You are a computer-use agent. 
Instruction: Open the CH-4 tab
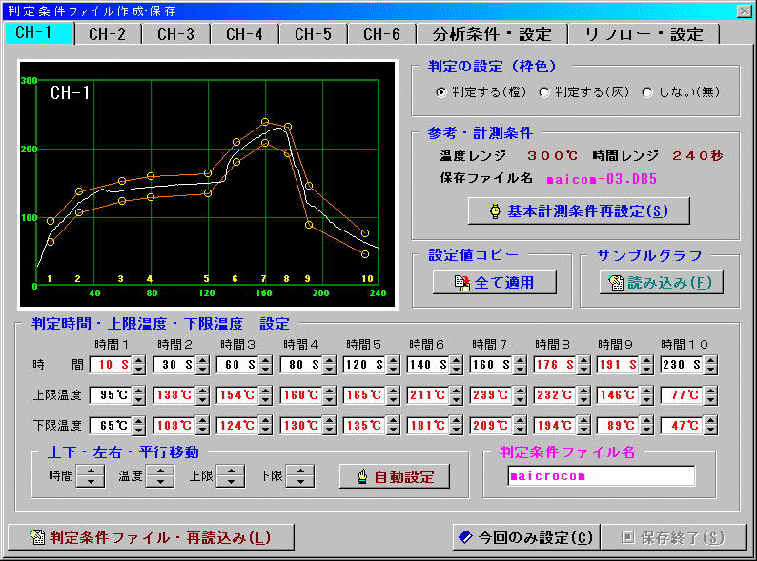(x=244, y=34)
